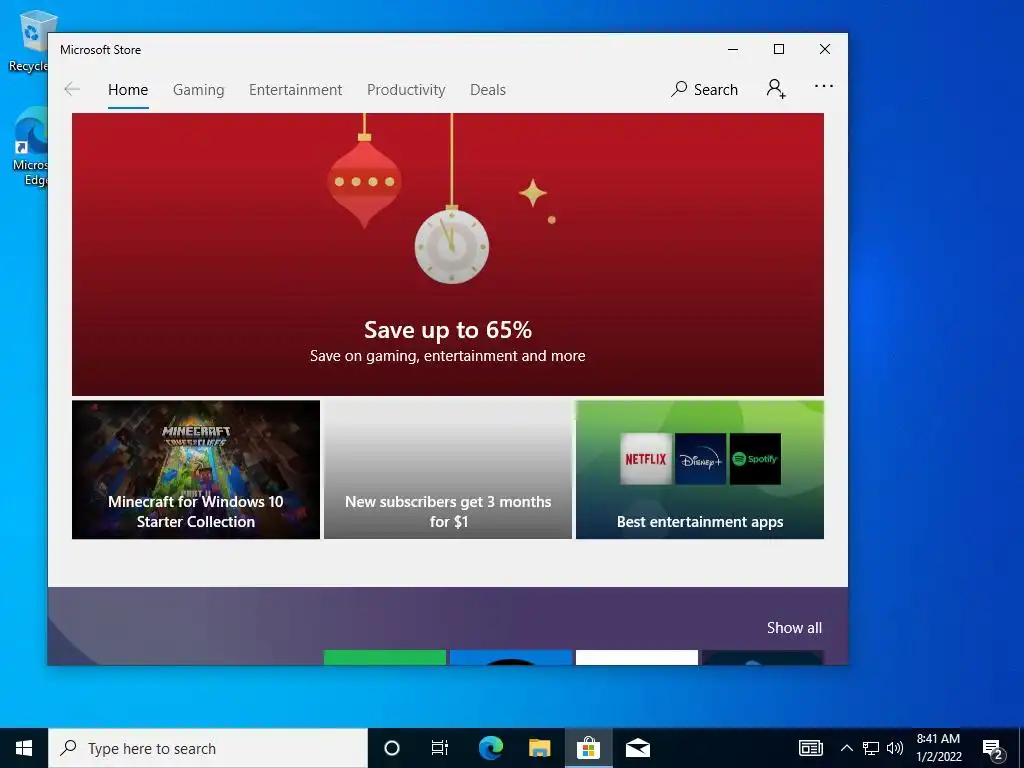The height and width of the screenshot is (768, 1024).
Task: Open the Entertainment tab
Action: point(295,90)
